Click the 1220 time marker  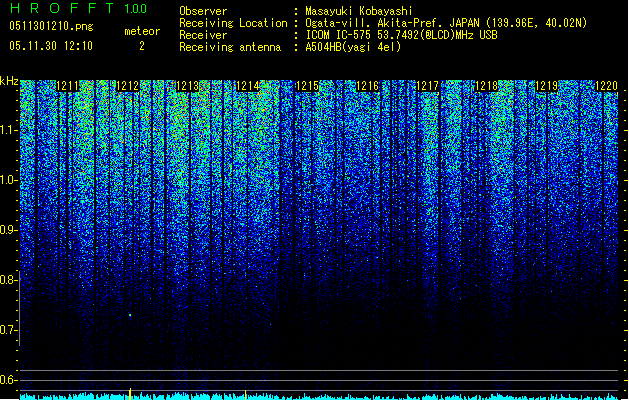coord(606,86)
